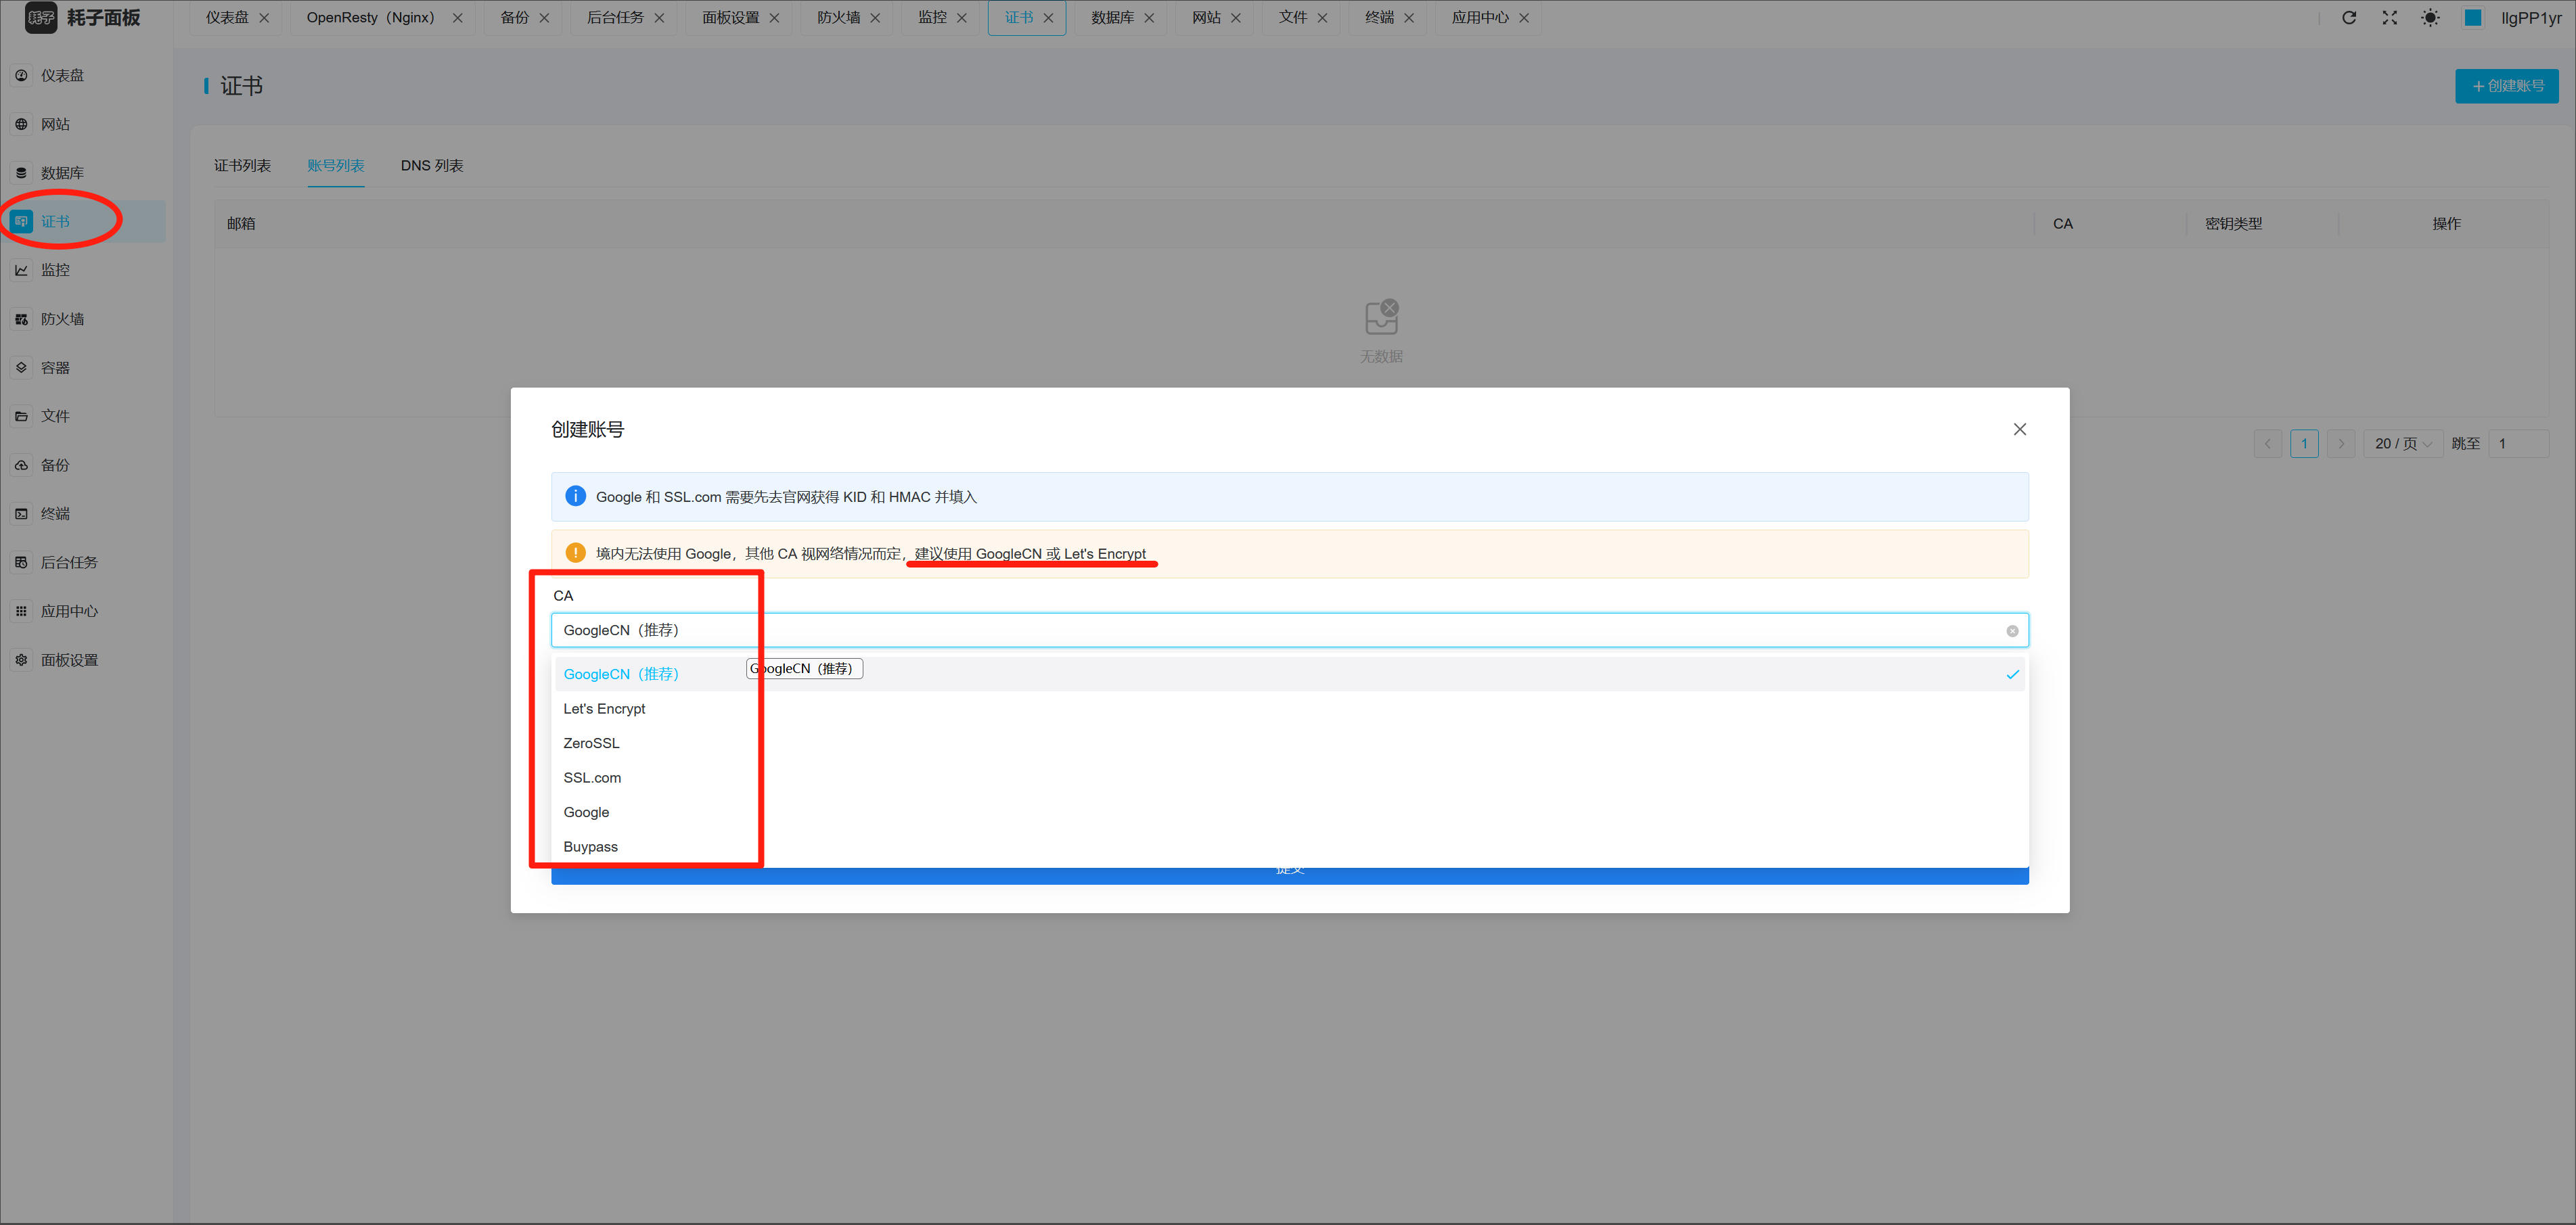Click the 密钥类型 column header
Viewport: 2576px width, 1225px height.
[2233, 223]
